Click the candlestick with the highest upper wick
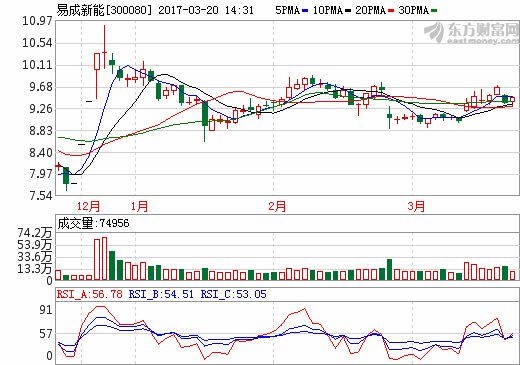The image size is (520, 365). click(x=104, y=47)
